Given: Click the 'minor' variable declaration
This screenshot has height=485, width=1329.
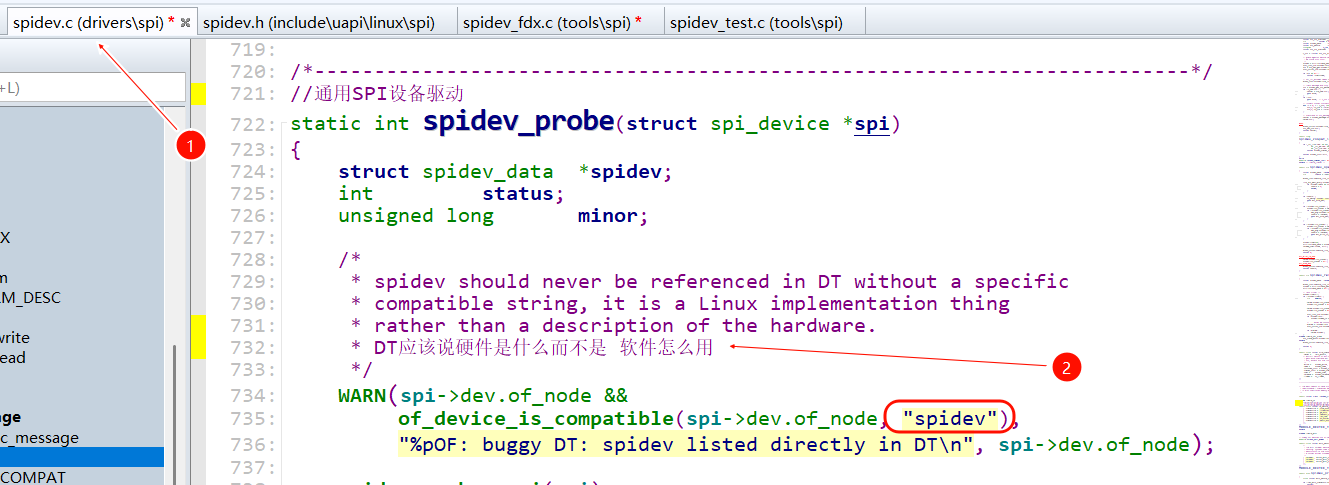Looking at the screenshot, I should tap(608, 216).
